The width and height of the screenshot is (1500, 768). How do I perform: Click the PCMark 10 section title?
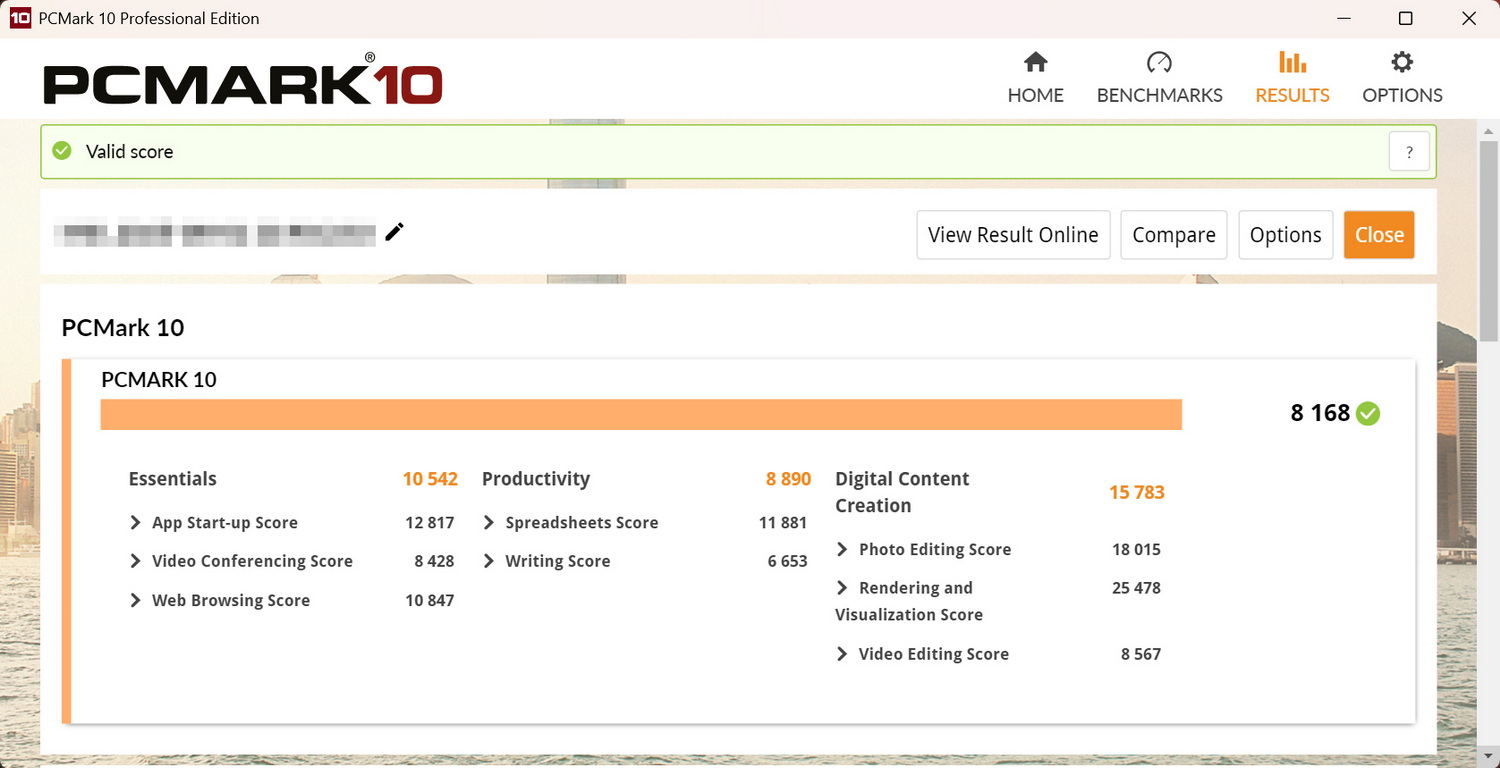(123, 328)
